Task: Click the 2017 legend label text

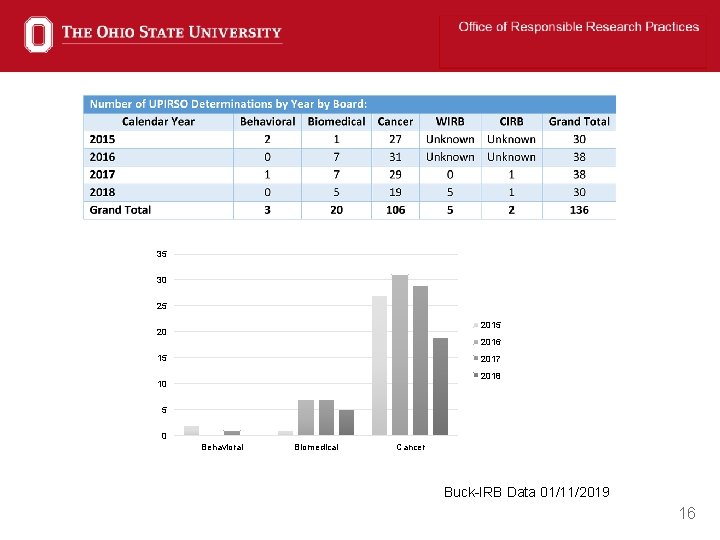Action: (x=490, y=359)
